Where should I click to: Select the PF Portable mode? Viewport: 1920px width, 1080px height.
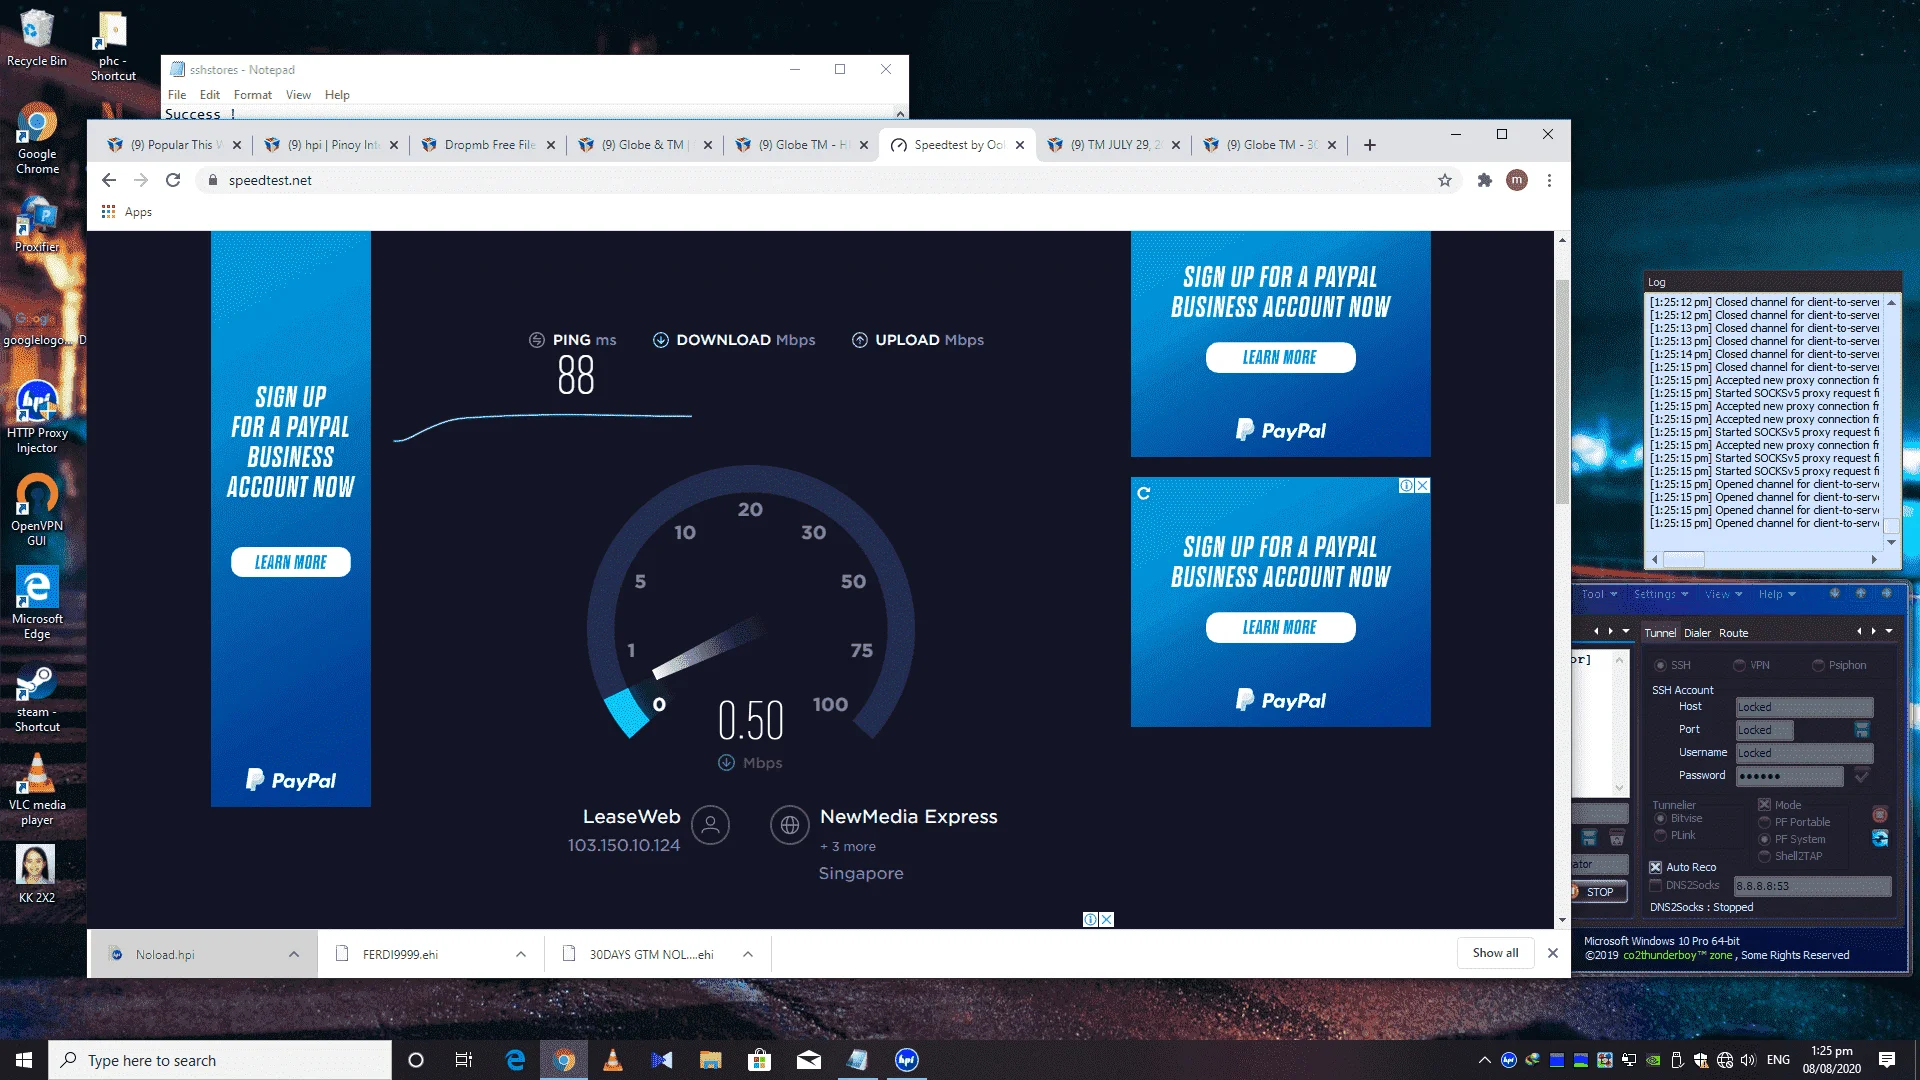pyautogui.click(x=1764, y=822)
